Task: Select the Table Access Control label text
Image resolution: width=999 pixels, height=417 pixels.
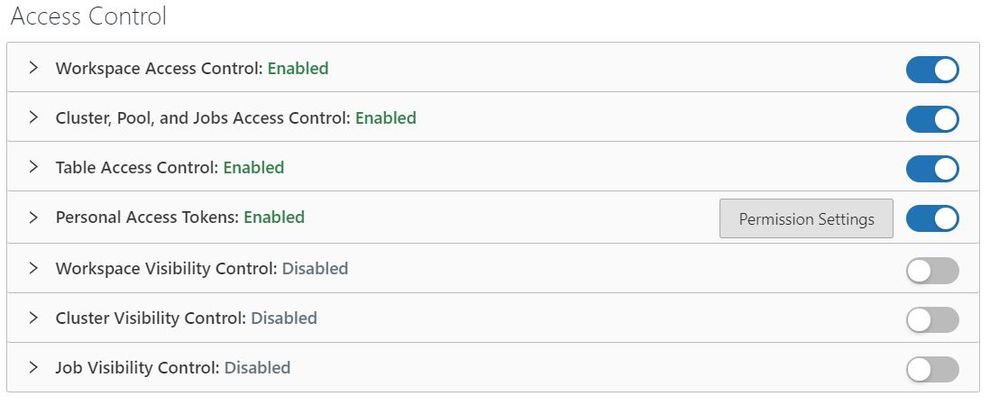Action: click(137, 167)
